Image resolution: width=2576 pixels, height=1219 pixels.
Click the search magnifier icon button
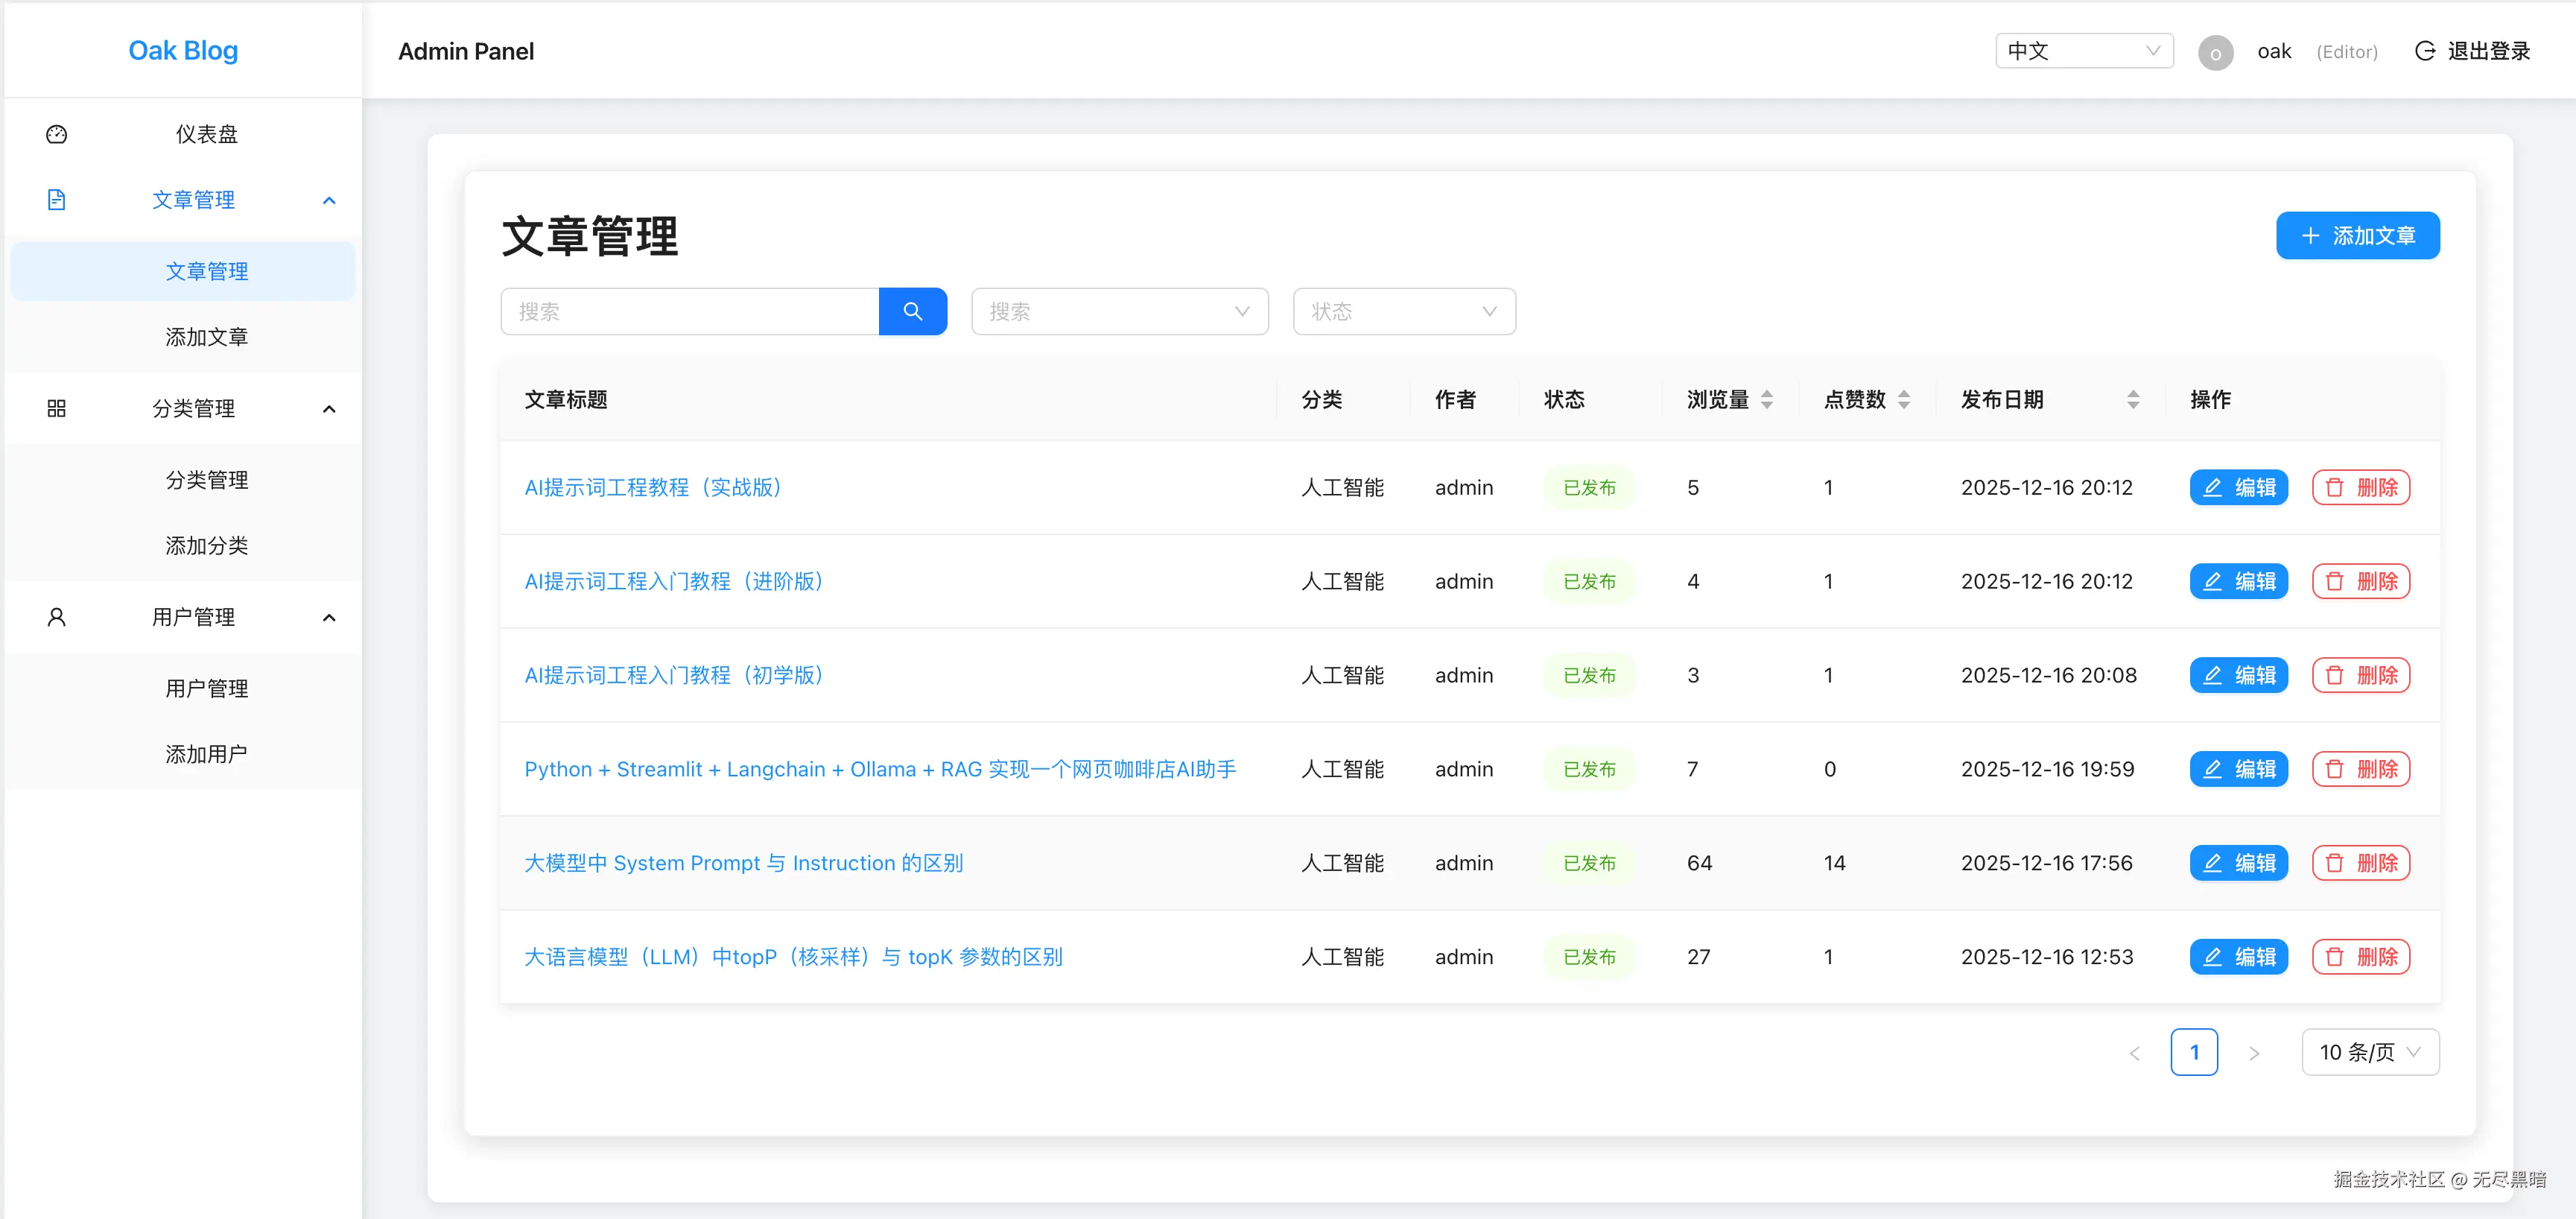click(912, 311)
